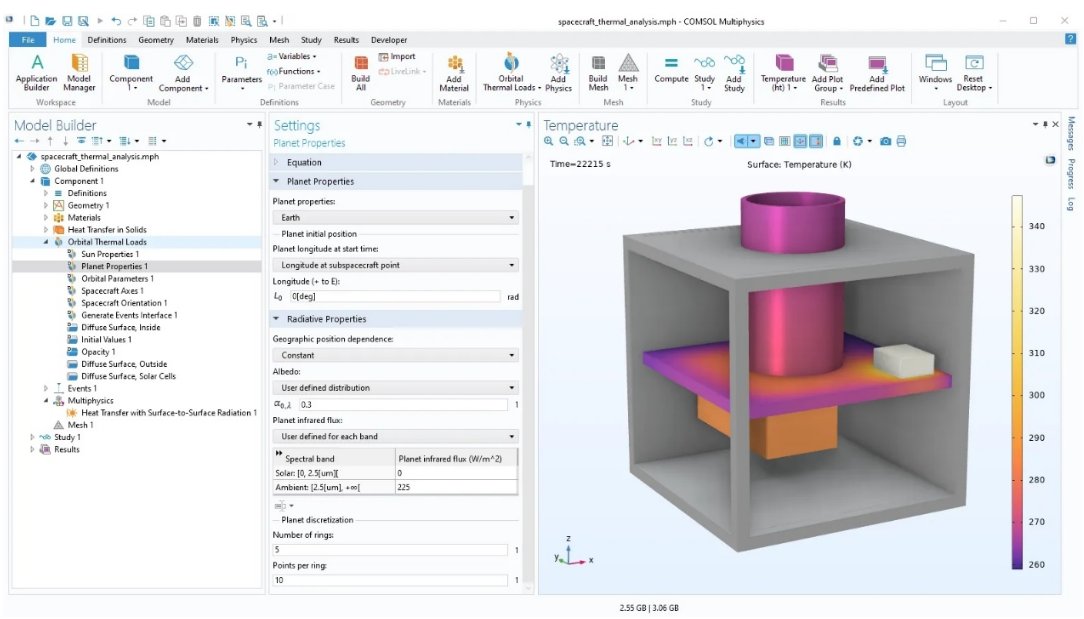Open the Model Manager
This screenshot has height=619, width=1084.
pos(80,72)
